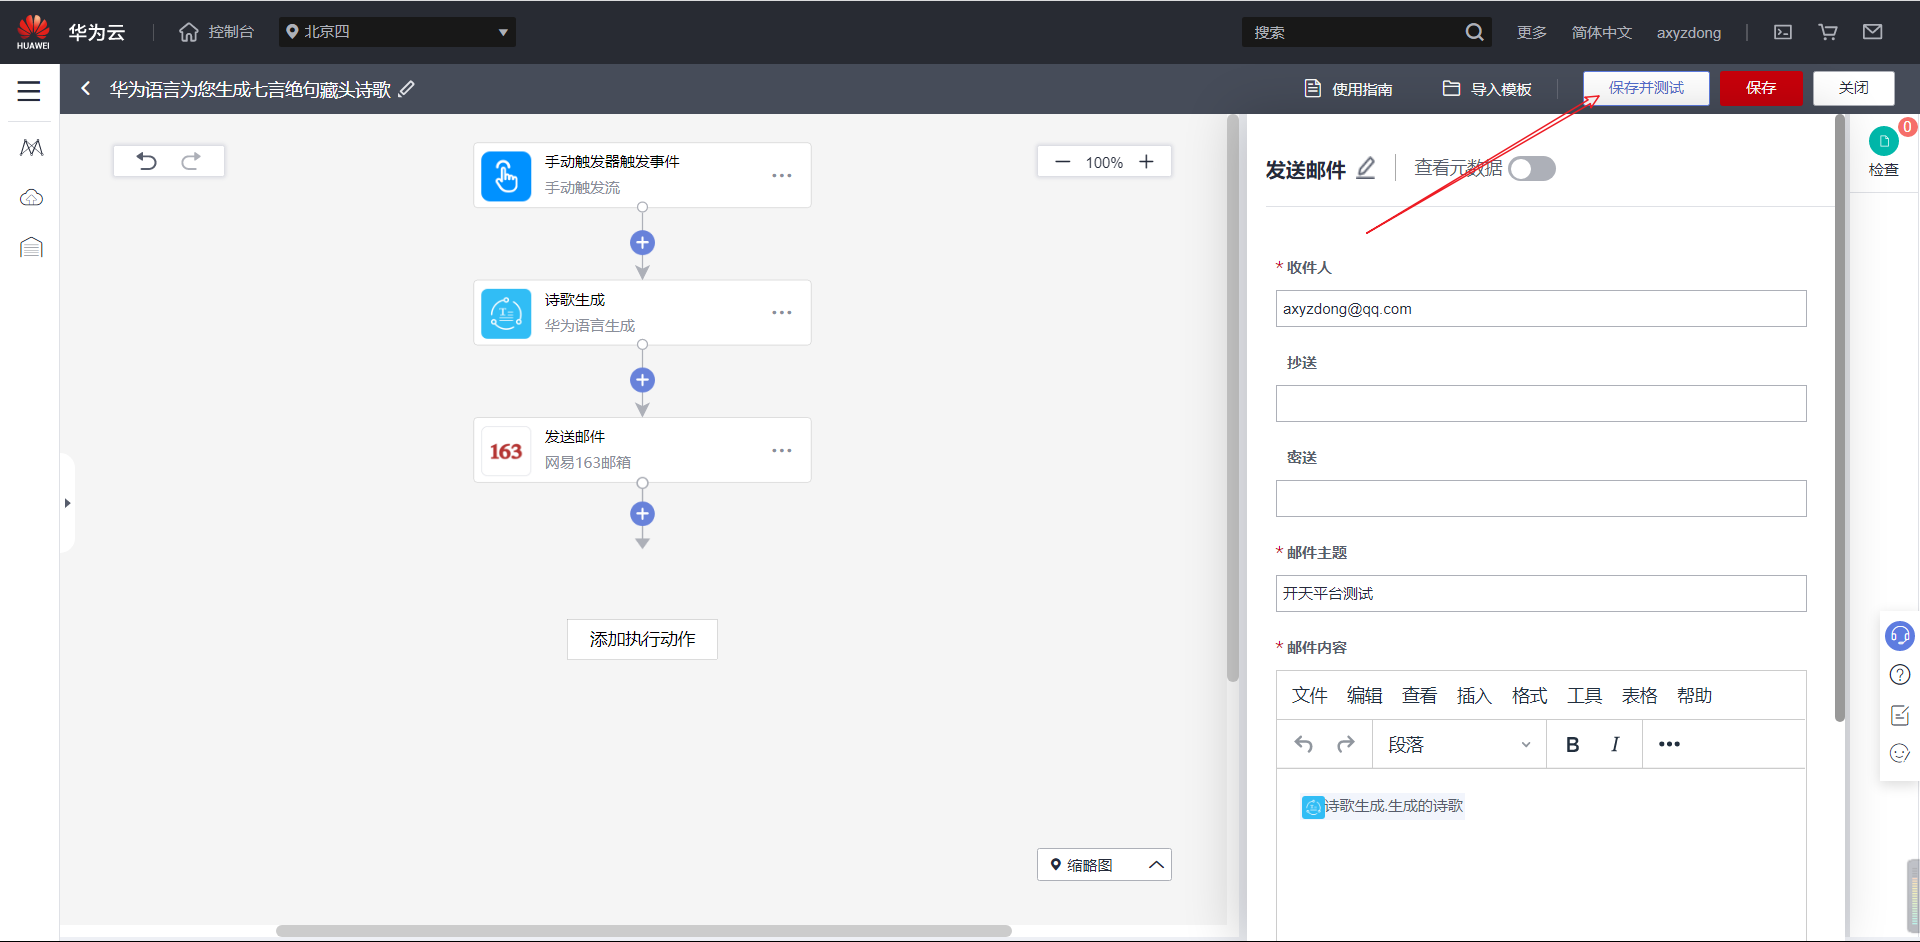Show more editor toolbar options
The height and width of the screenshot is (942, 1920).
tap(1669, 744)
